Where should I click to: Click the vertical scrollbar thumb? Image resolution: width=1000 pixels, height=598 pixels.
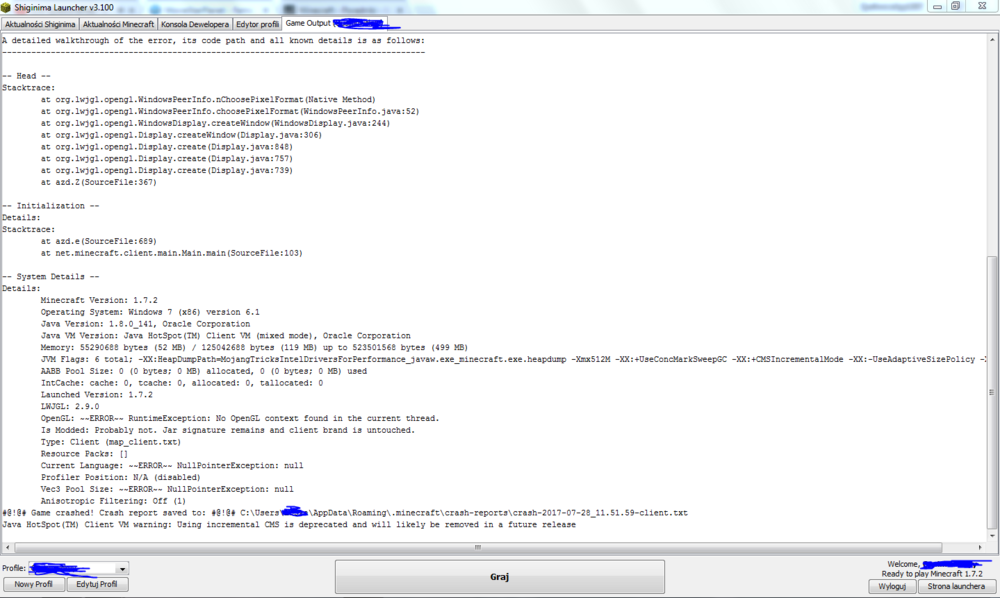pyautogui.click(x=992, y=392)
